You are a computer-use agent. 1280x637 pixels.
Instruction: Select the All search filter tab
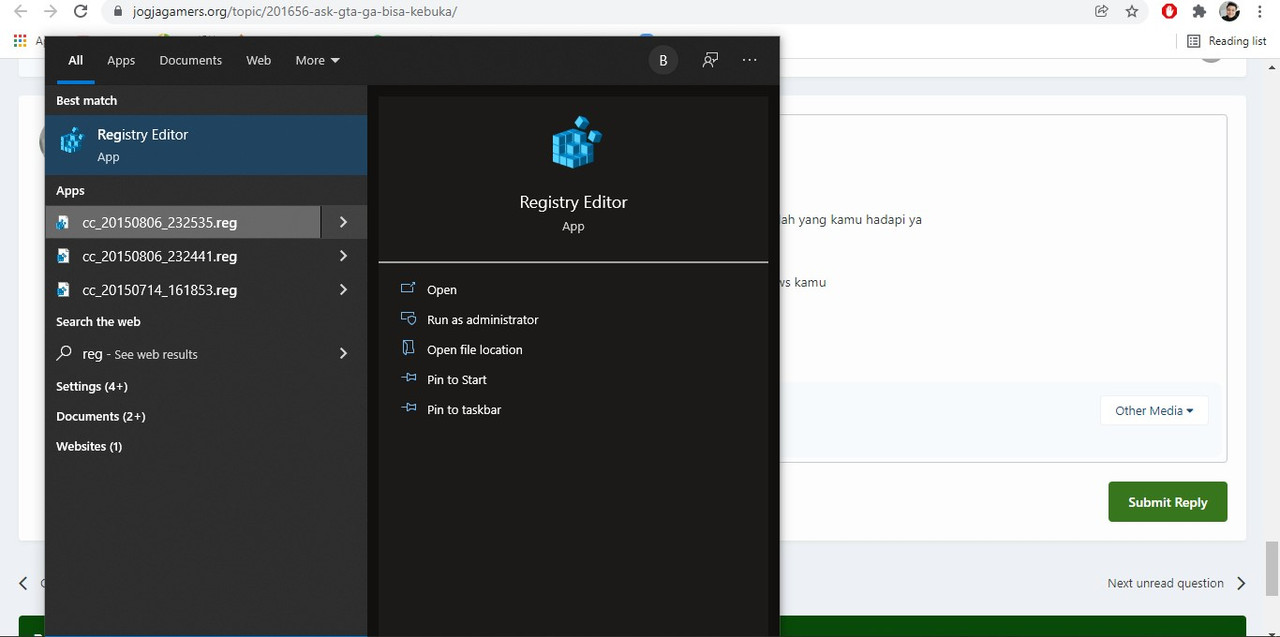(75, 60)
